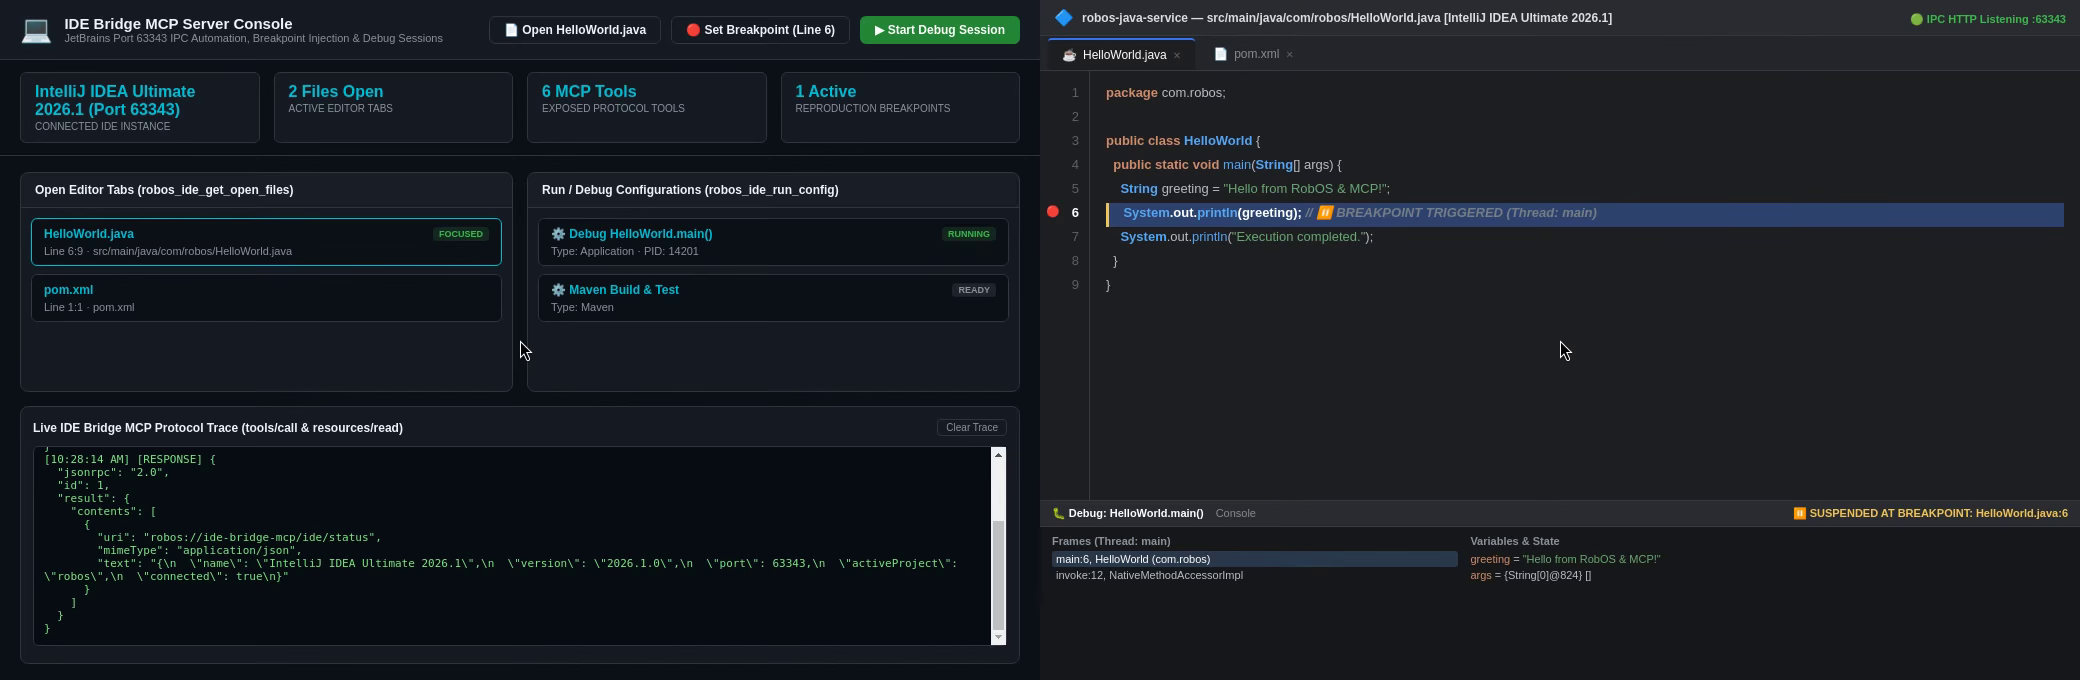Image resolution: width=2080 pixels, height=680 pixels.
Task: Click the 1 Active breakpoints stat card
Action: click(x=900, y=107)
